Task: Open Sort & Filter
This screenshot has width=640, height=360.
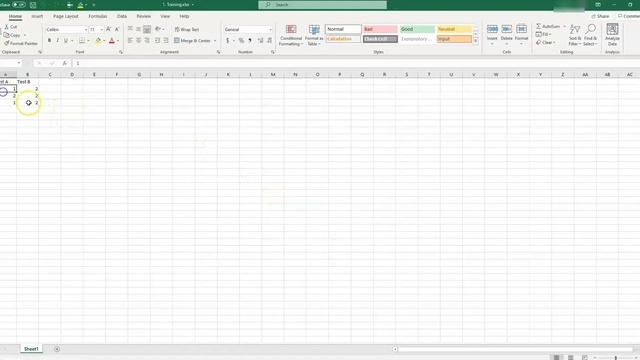Action: coord(575,35)
